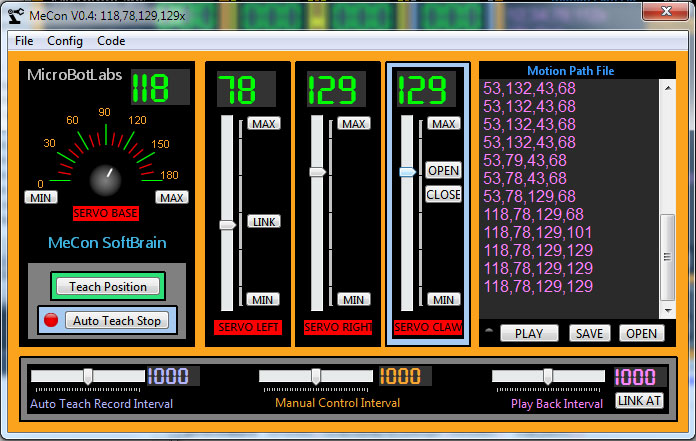The width and height of the screenshot is (696, 441).
Task: Click the Motion Path File list scrollbar
Action: point(667,250)
